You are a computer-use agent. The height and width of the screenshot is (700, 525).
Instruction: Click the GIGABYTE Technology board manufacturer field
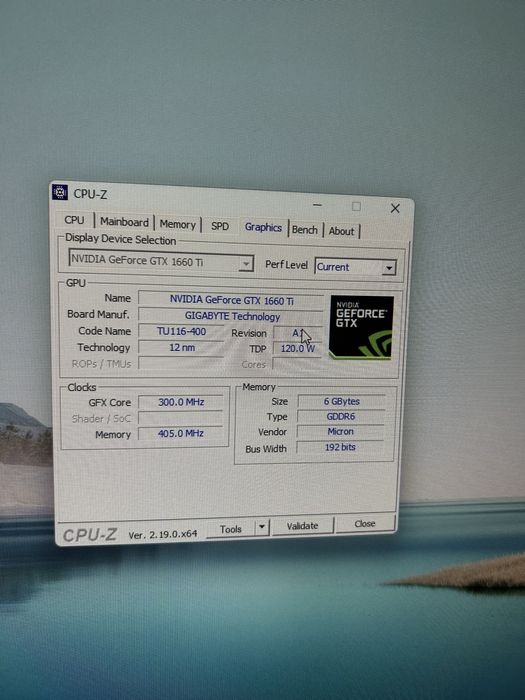click(231, 316)
